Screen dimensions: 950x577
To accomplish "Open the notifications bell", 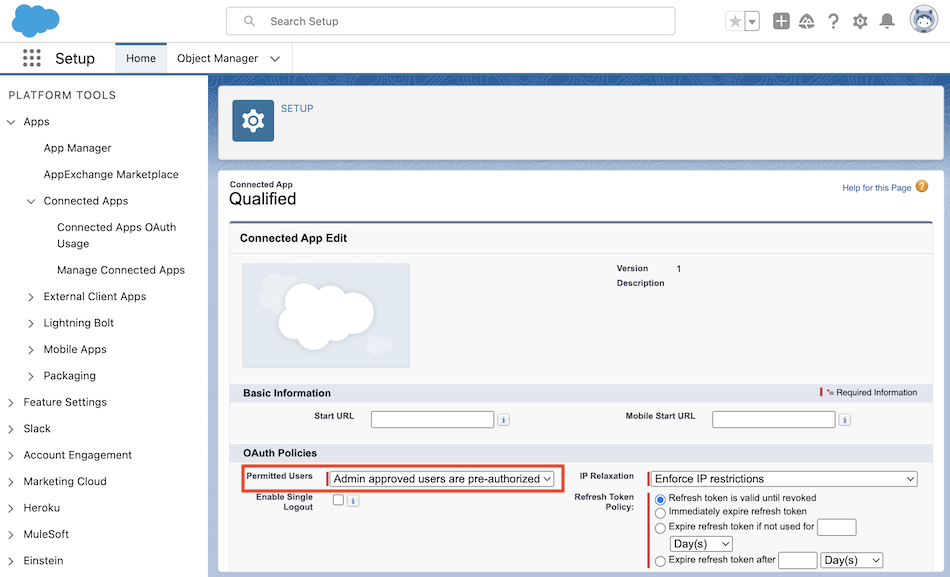I will tap(887, 21).
